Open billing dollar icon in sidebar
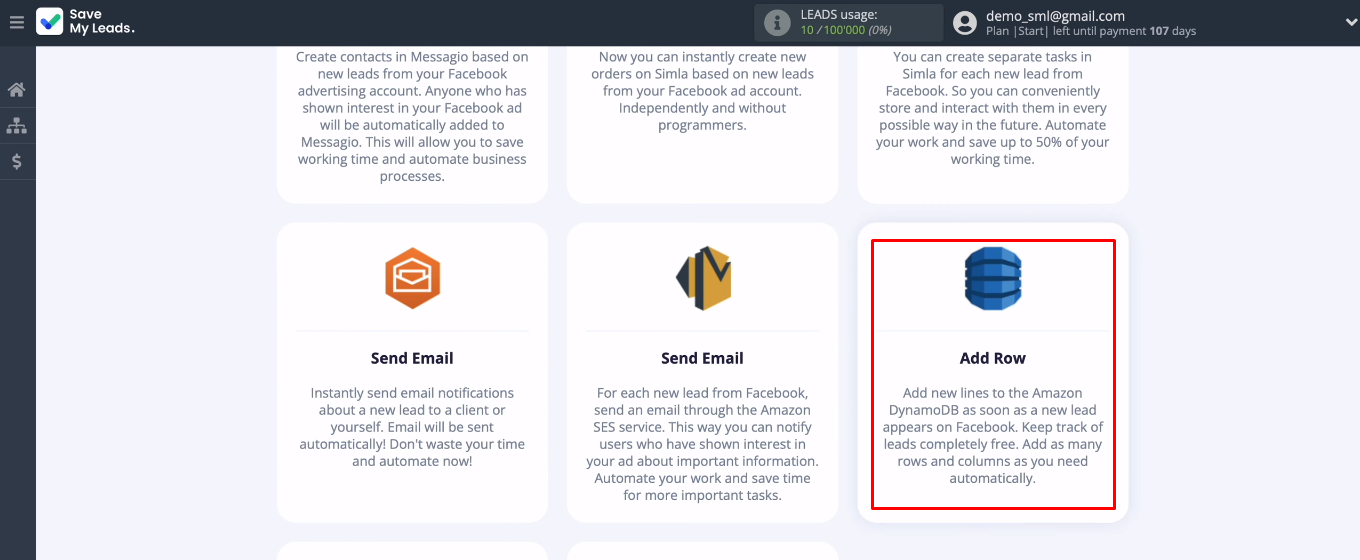 click(17, 161)
